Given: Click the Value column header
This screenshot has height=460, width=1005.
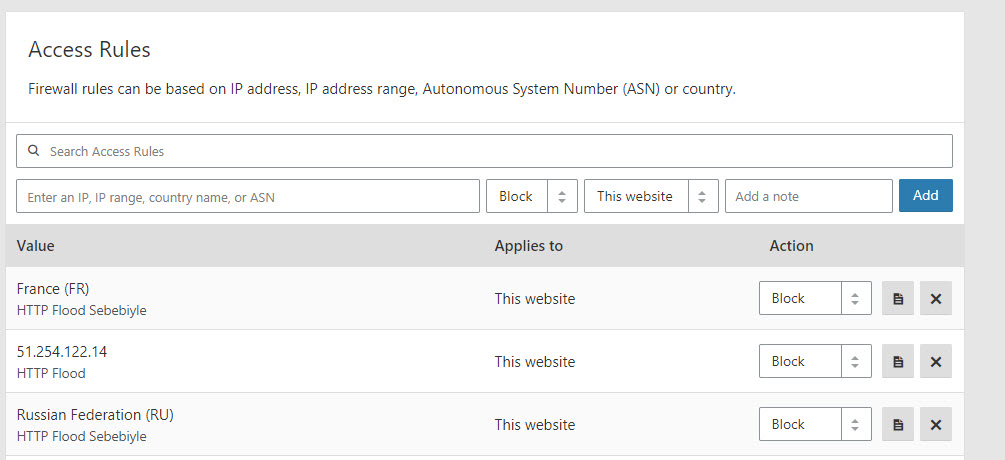Looking at the screenshot, I should 36,246.
